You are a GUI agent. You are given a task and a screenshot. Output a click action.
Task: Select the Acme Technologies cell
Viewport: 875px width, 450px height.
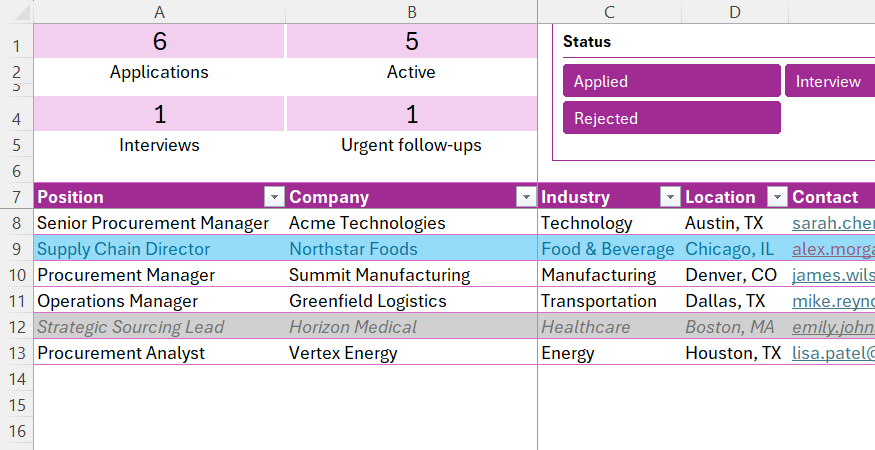(x=412, y=223)
